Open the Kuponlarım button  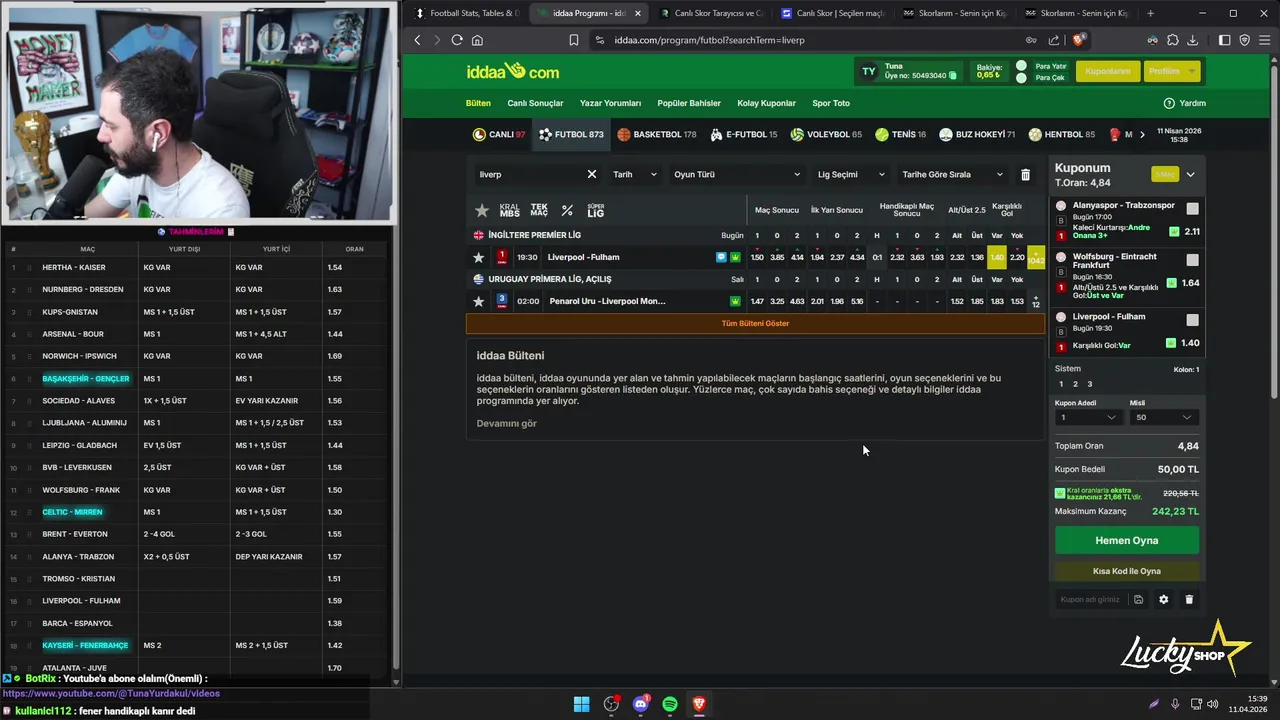[1107, 71]
